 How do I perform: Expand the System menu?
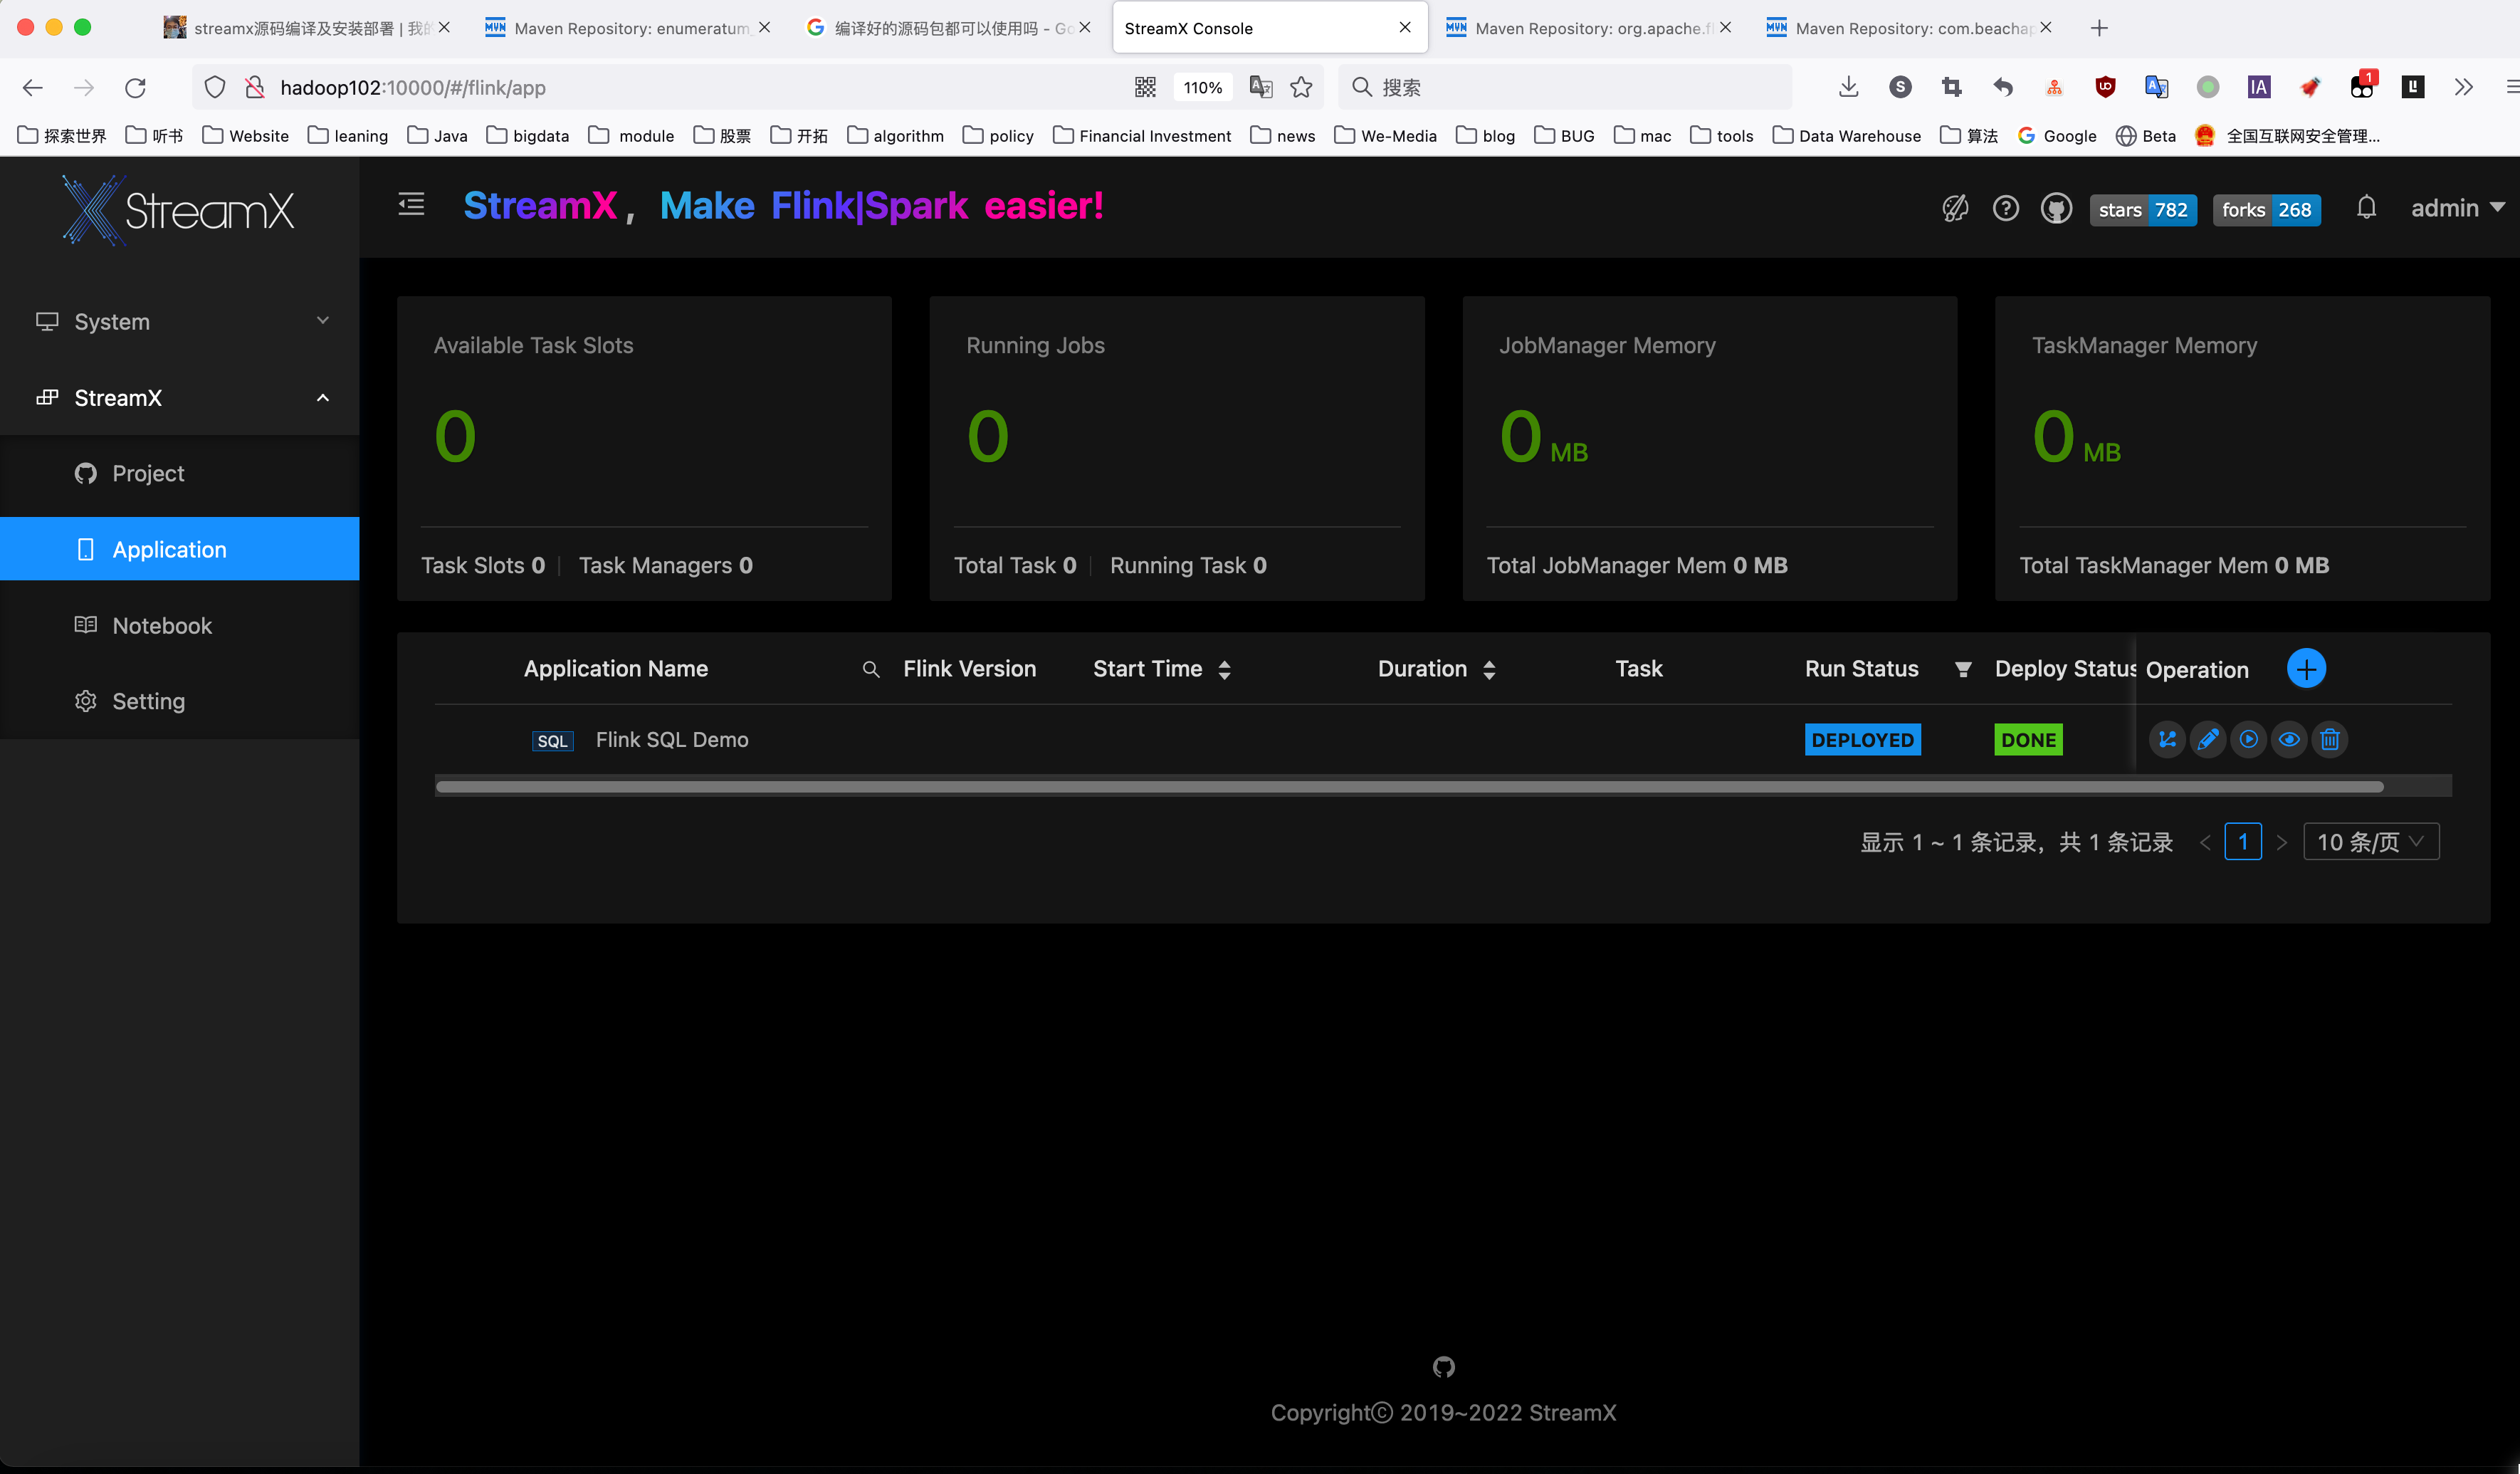click(180, 322)
